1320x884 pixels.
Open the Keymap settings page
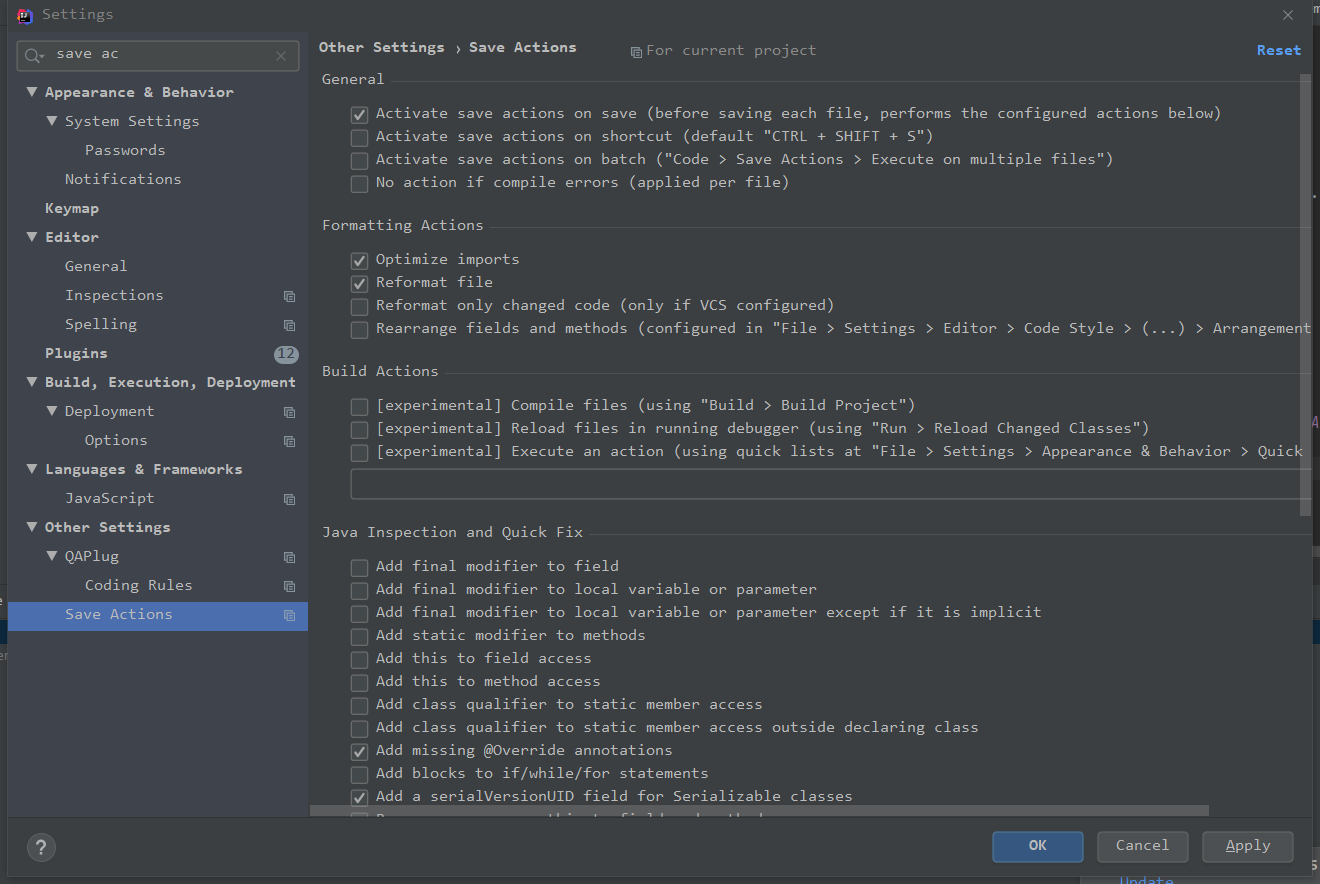(72, 208)
